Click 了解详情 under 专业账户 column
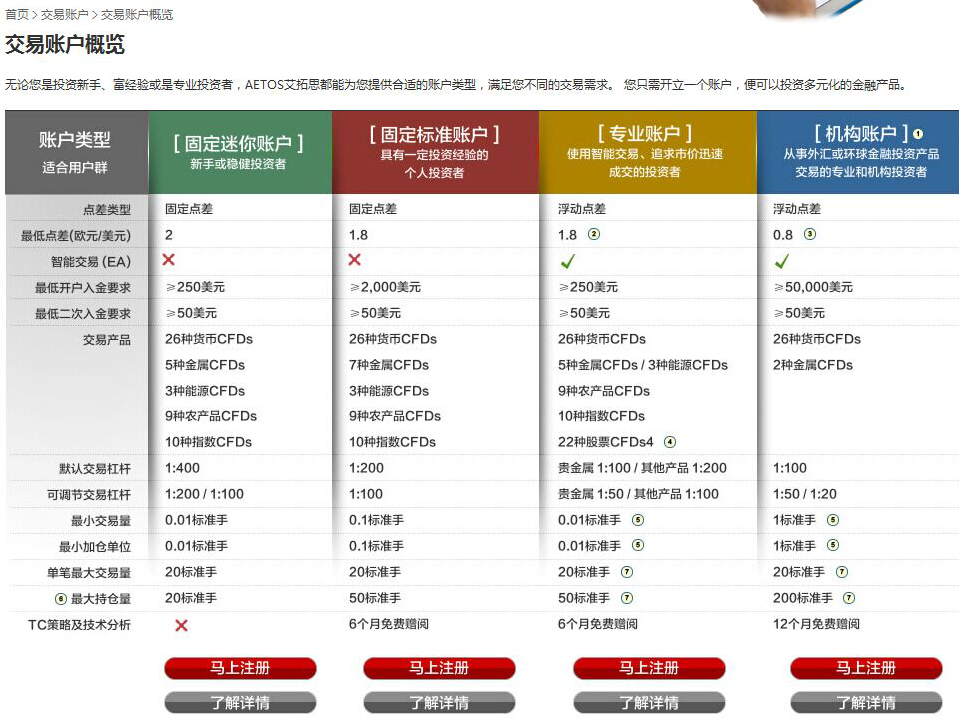Screen dimensions: 959x725 [649, 702]
